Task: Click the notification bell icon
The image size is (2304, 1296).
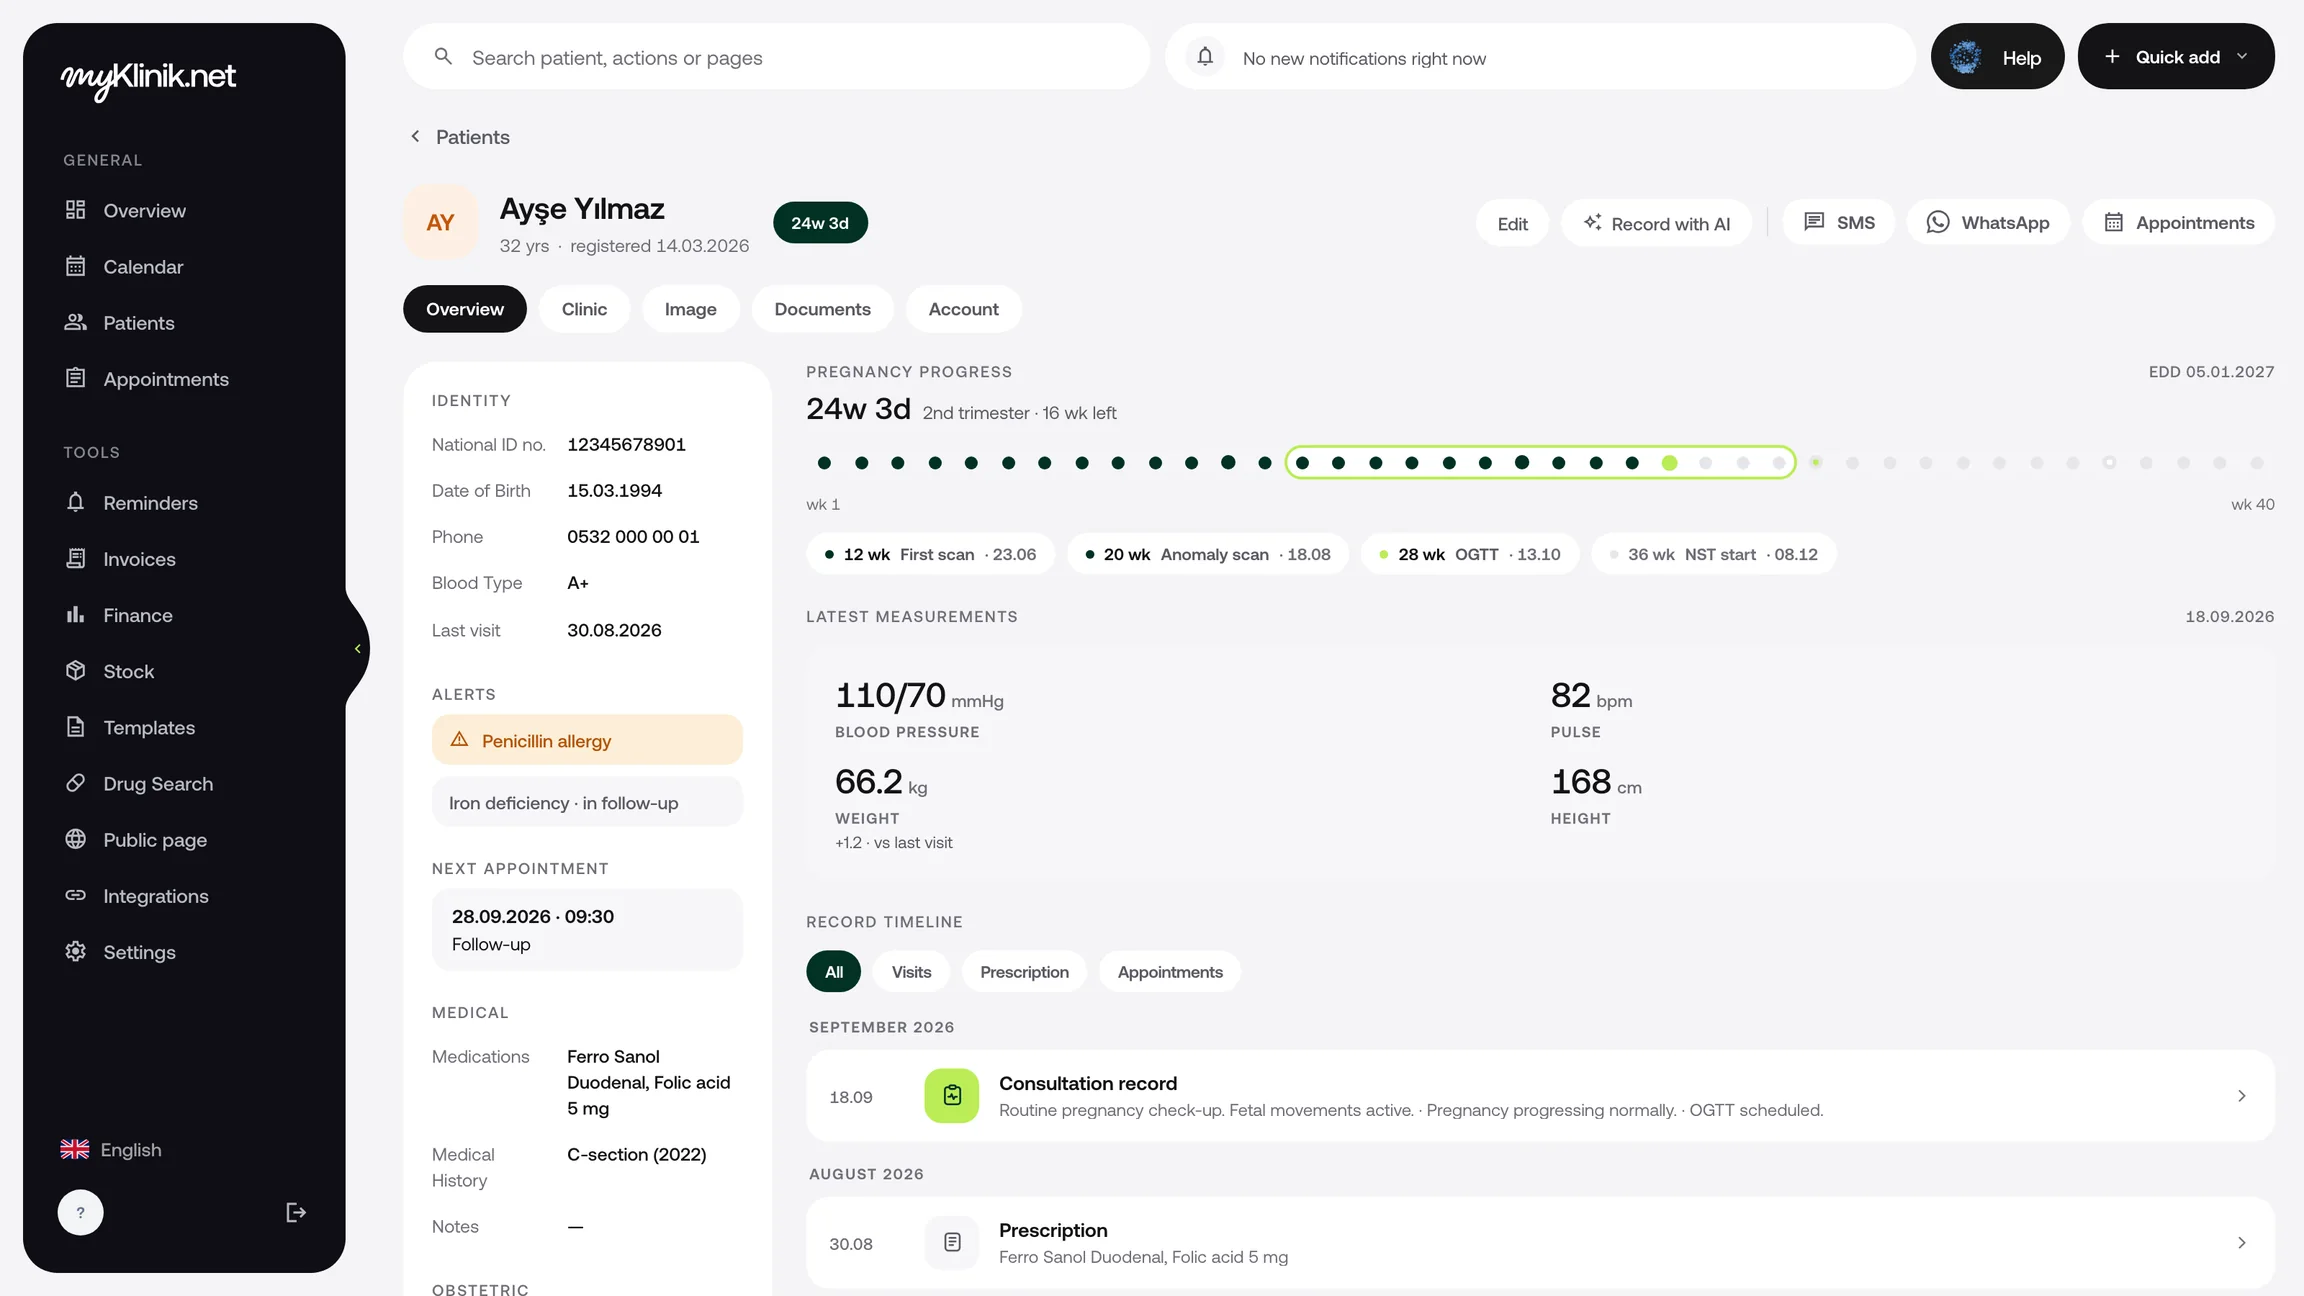Action: pyautogui.click(x=1205, y=57)
